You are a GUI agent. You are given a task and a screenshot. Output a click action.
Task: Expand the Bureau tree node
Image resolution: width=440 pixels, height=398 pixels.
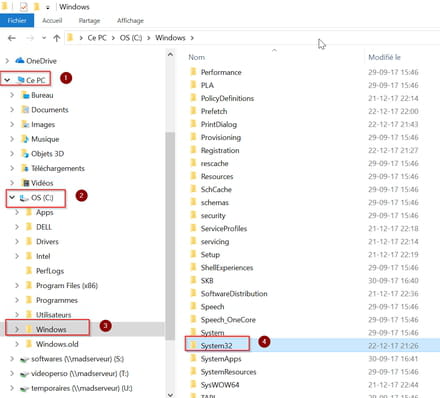[x=12, y=95]
